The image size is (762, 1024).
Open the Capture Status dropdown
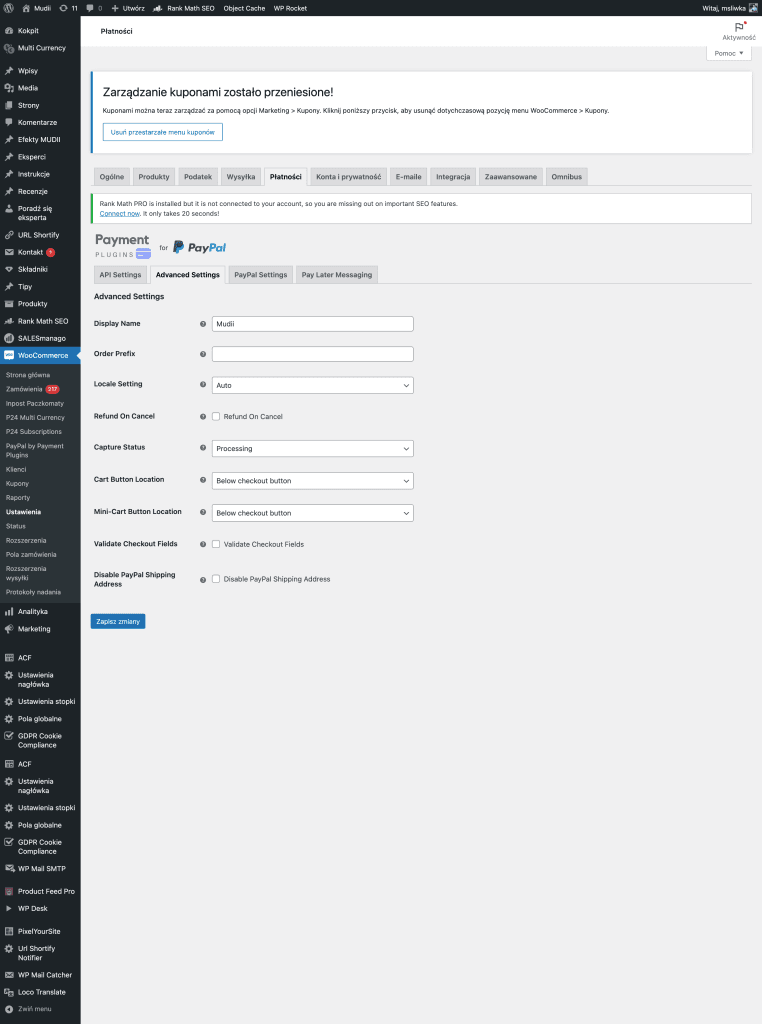(x=313, y=449)
